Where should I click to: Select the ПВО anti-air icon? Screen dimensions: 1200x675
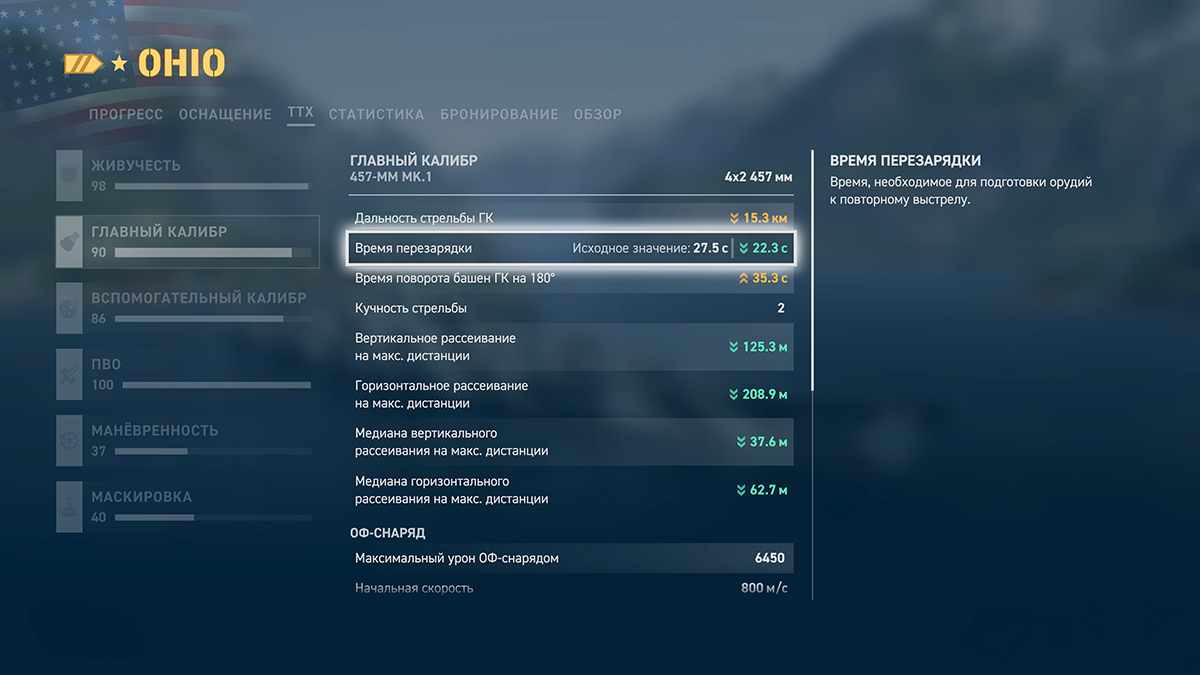(69, 374)
